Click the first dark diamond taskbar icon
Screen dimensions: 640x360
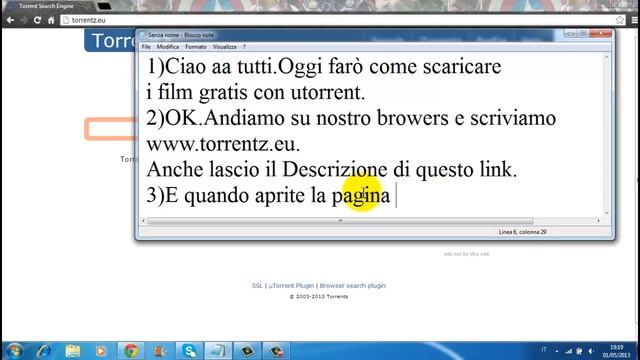pyautogui.click(x=247, y=351)
